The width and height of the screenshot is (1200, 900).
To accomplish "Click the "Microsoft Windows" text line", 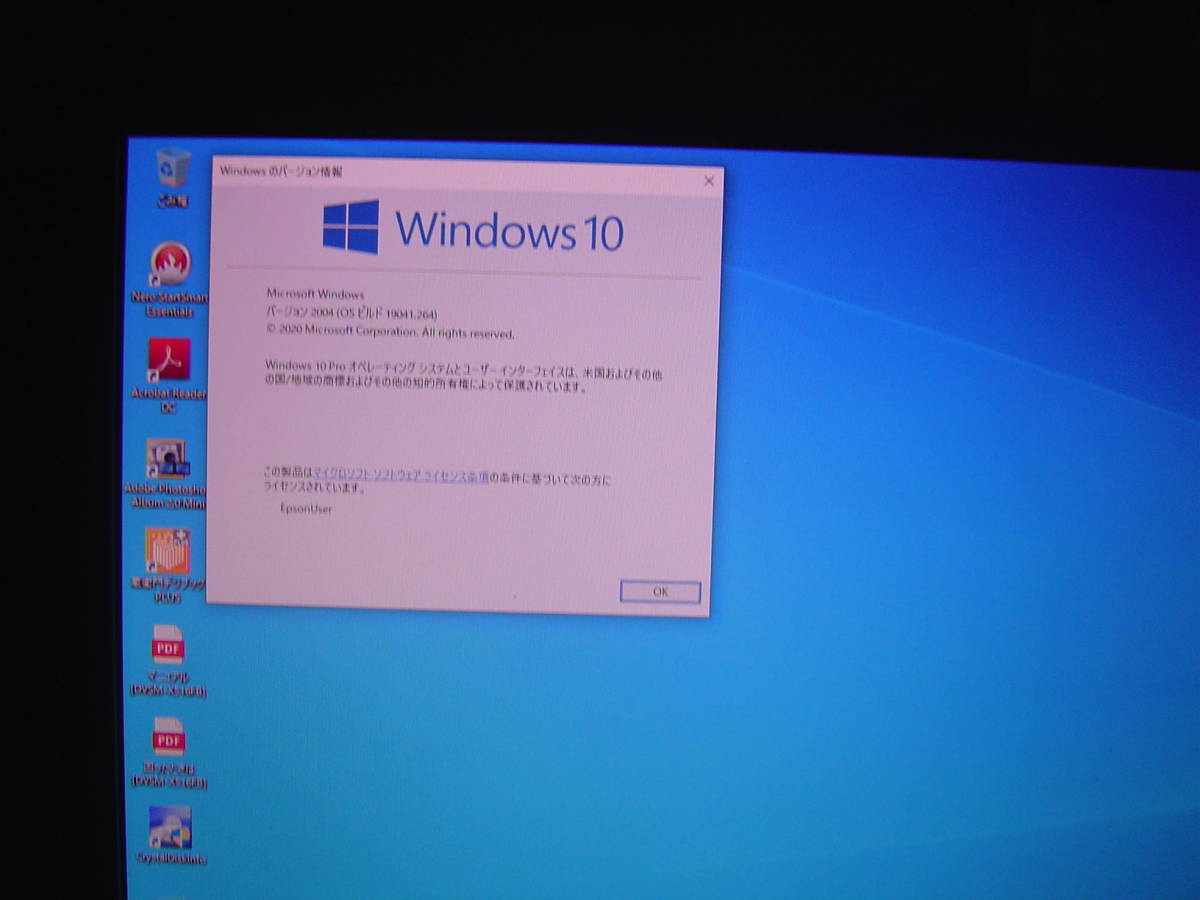I will click(x=315, y=294).
